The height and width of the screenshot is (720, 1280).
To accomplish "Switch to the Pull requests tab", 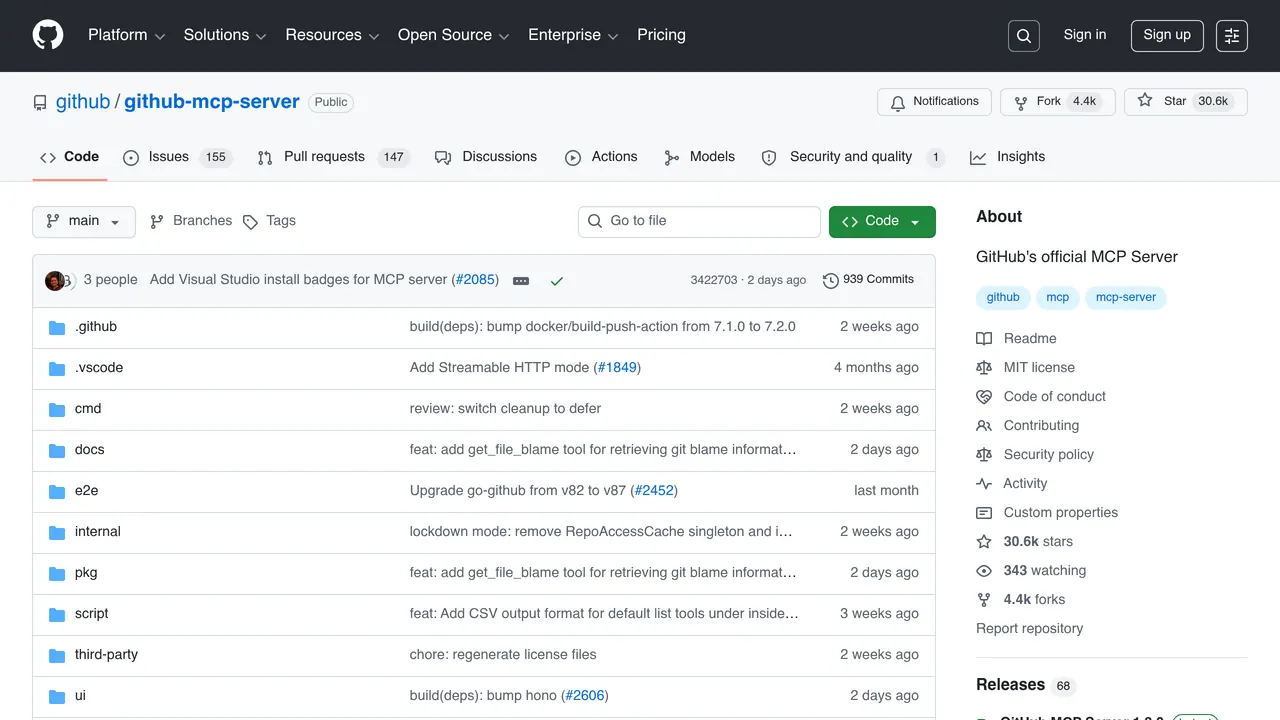I will click(333, 157).
